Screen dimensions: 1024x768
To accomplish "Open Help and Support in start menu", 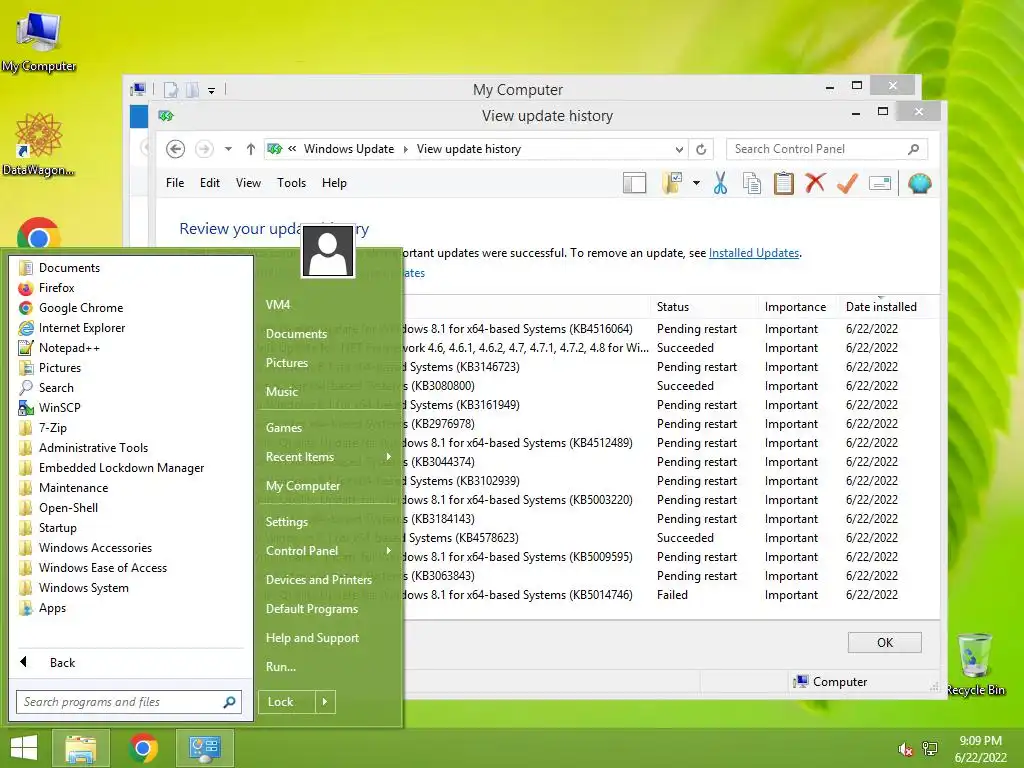I will [x=312, y=638].
